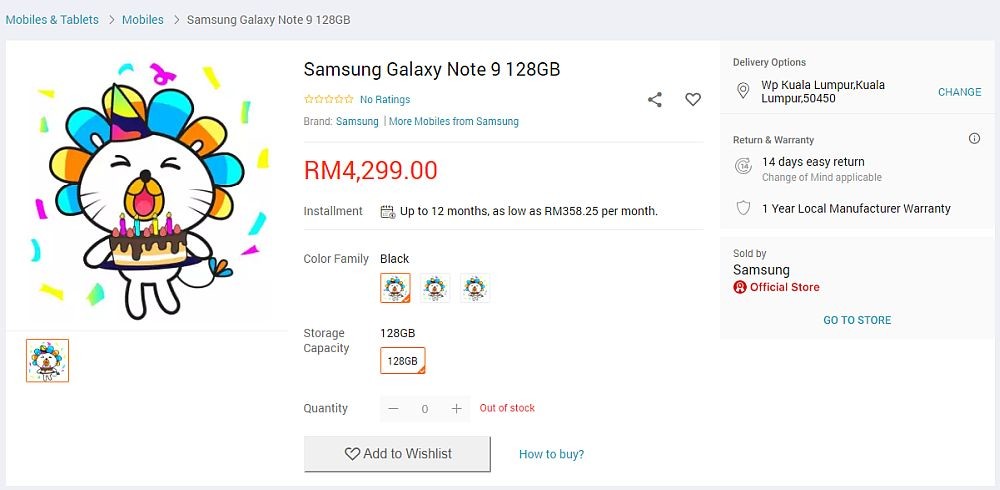This screenshot has height=490, width=1000.
Task: Click the heart wishlist icon near title
Action: pyautogui.click(x=693, y=99)
